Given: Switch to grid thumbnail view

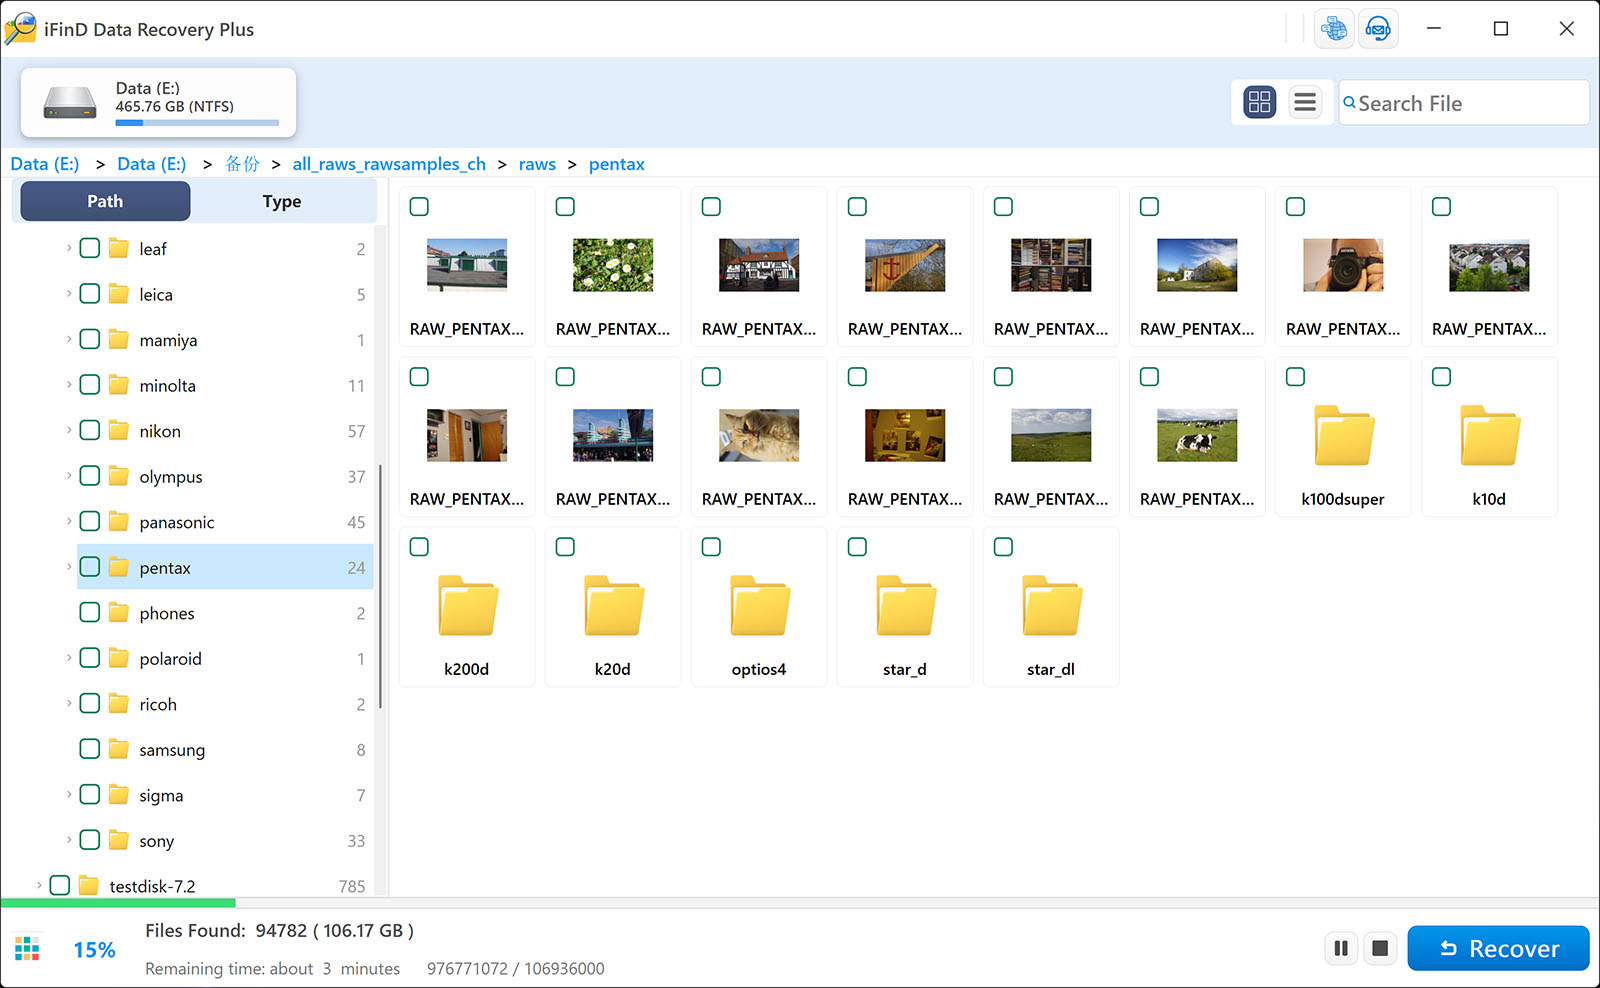Looking at the screenshot, I should click(x=1260, y=102).
